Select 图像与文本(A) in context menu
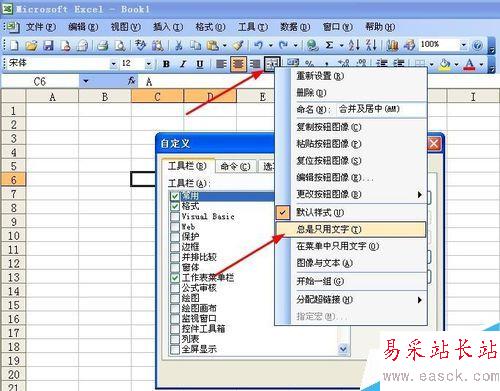 click(x=350, y=263)
